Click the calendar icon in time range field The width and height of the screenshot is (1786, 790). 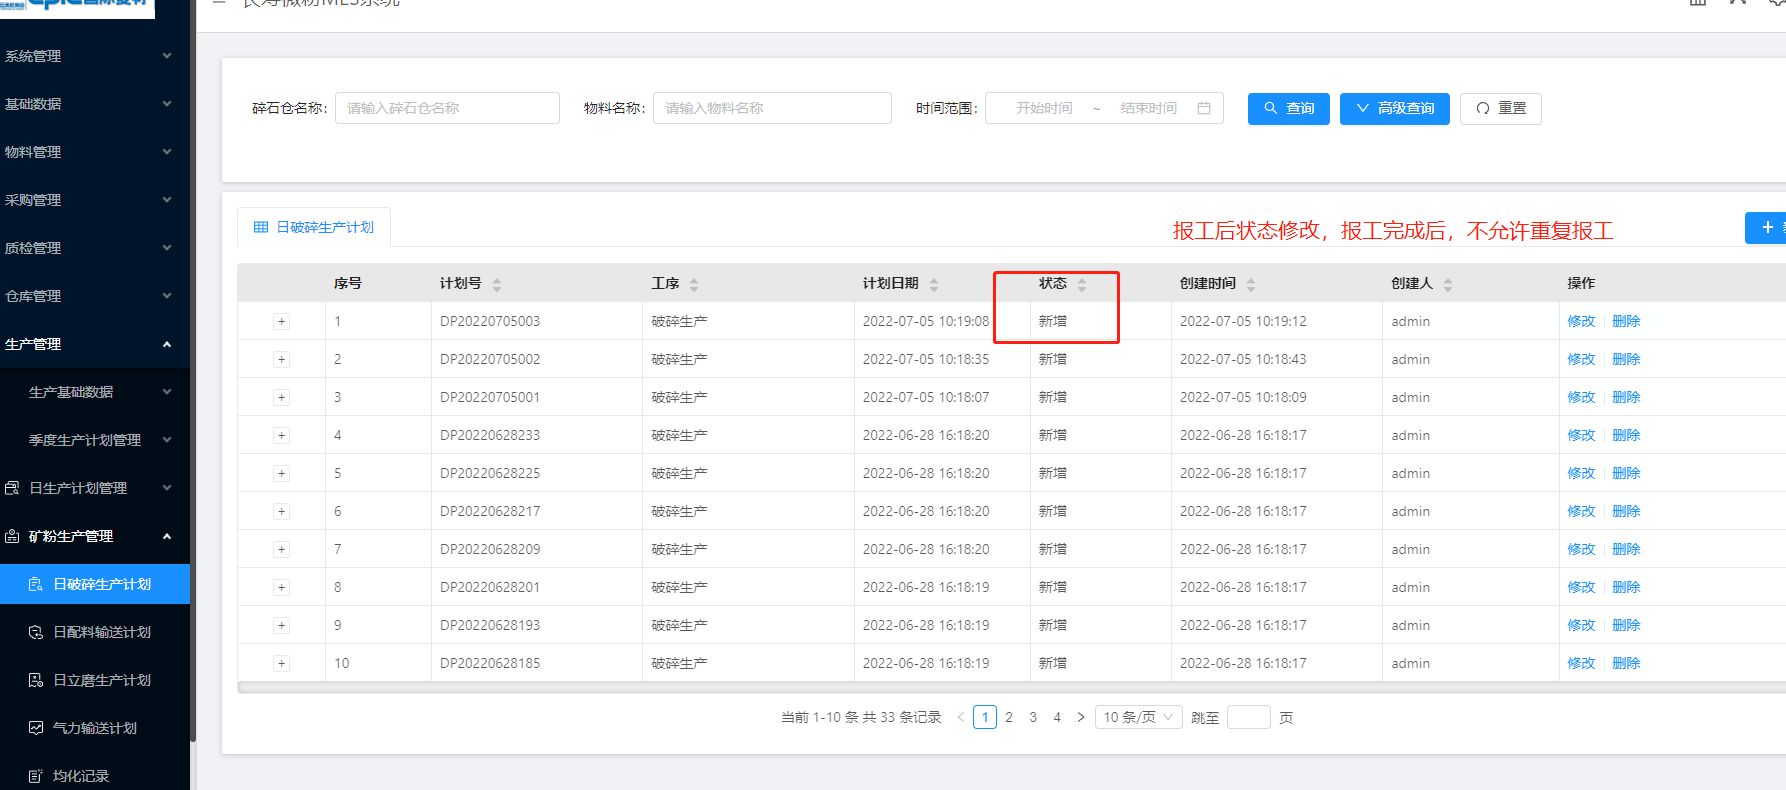click(x=1204, y=108)
